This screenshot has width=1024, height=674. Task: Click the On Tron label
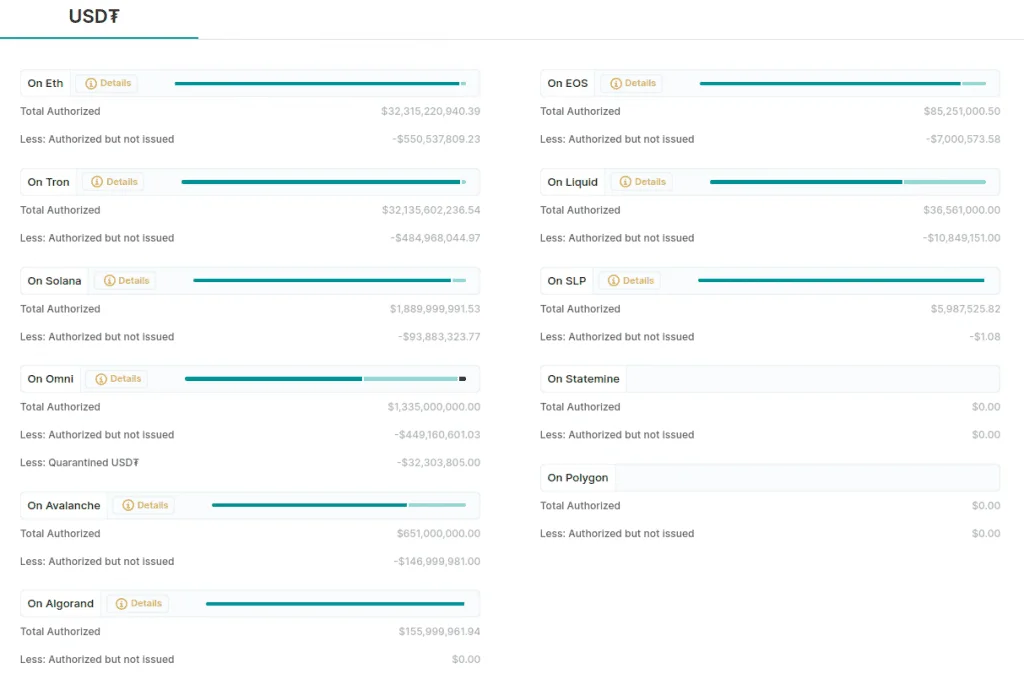48,182
